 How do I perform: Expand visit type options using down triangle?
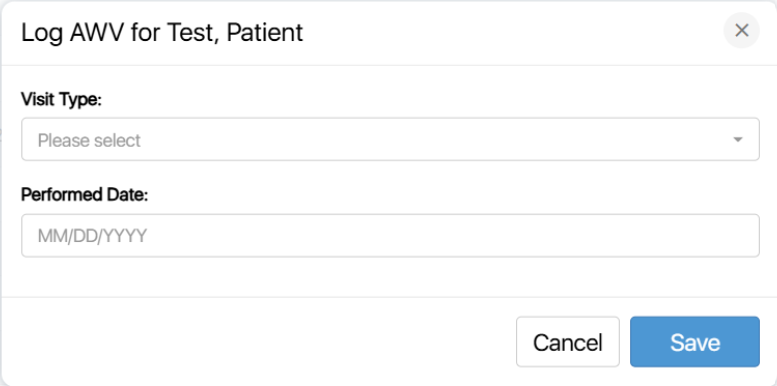click(x=738, y=140)
